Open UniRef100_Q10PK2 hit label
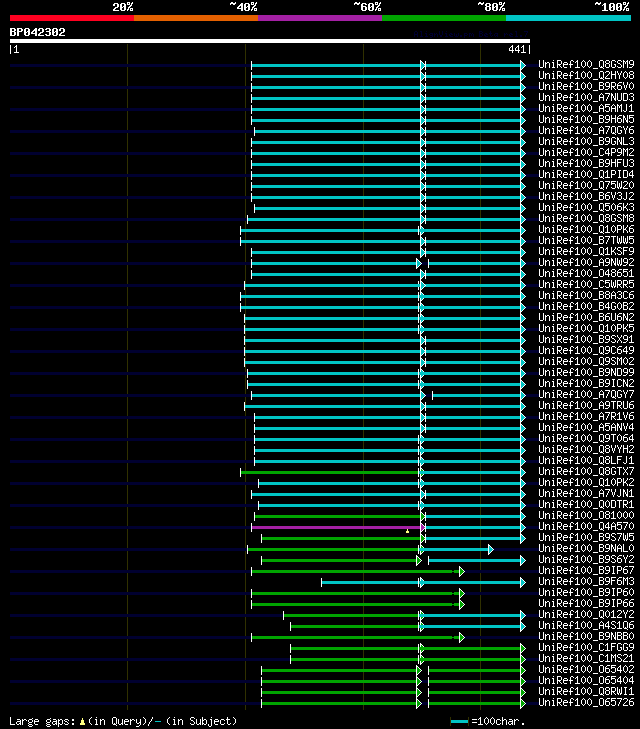This screenshot has height=729, width=640. [586, 483]
